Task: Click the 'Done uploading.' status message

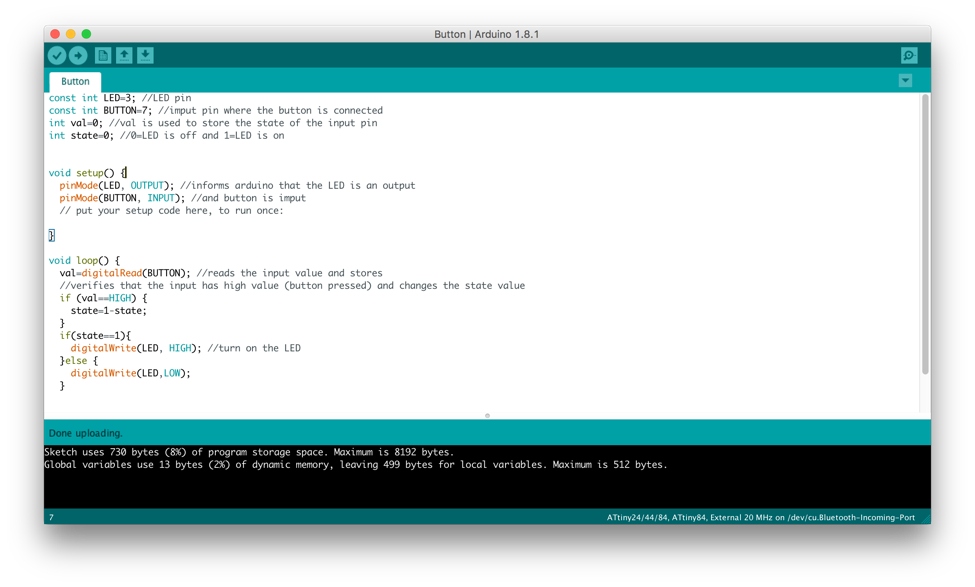Action: (x=86, y=433)
